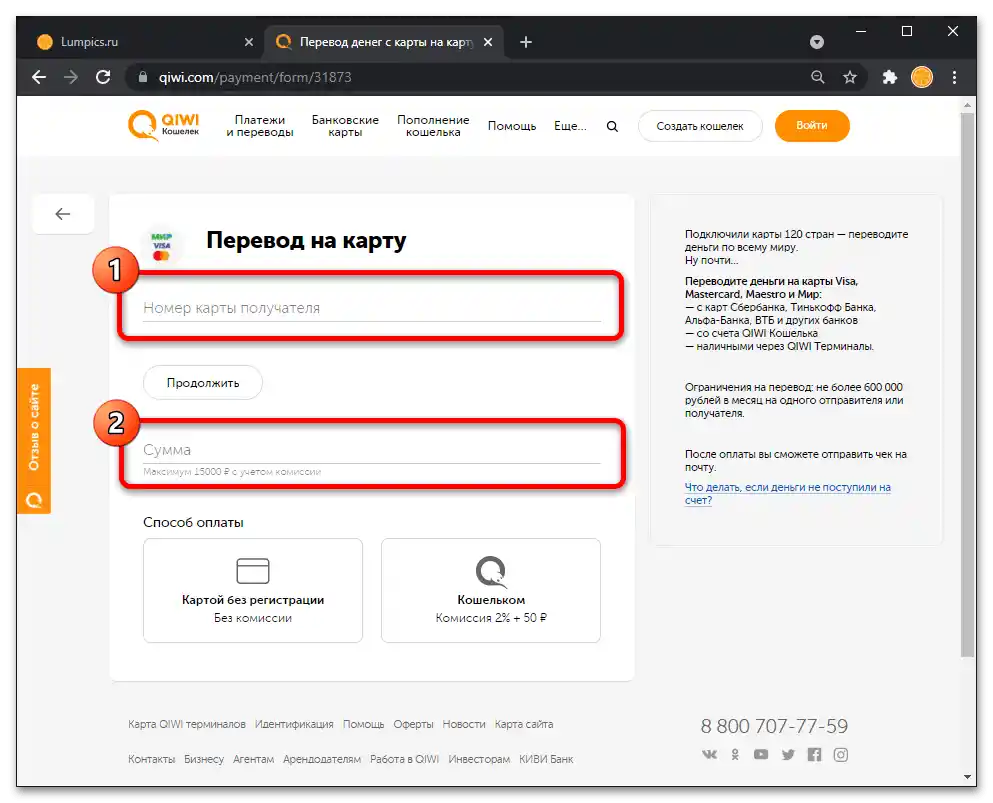Reload the page
The image size is (993, 803).
pos(103,77)
